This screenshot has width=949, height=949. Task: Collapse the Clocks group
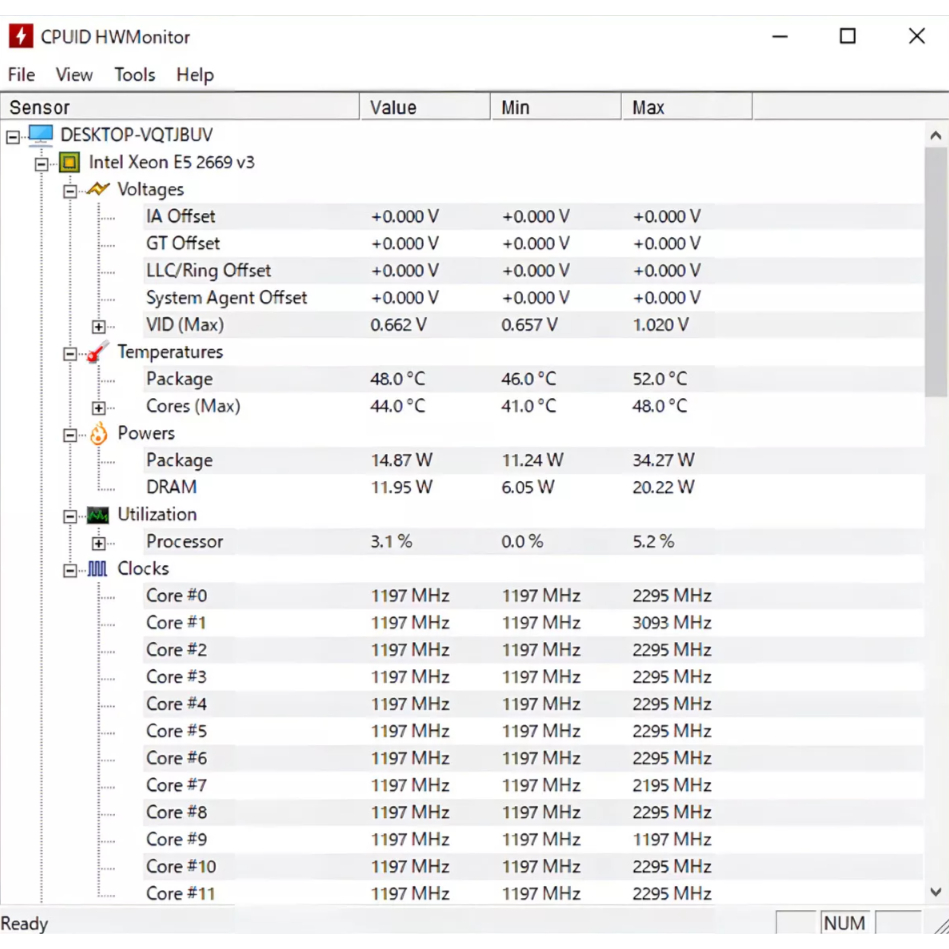coord(70,571)
